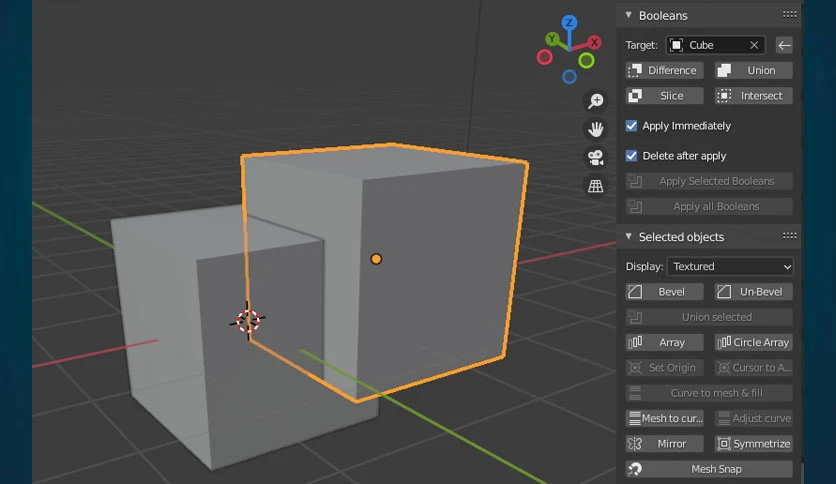Image resolution: width=836 pixels, height=484 pixels.
Task: Click the Z axis gizmo handle
Action: (569, 22)
